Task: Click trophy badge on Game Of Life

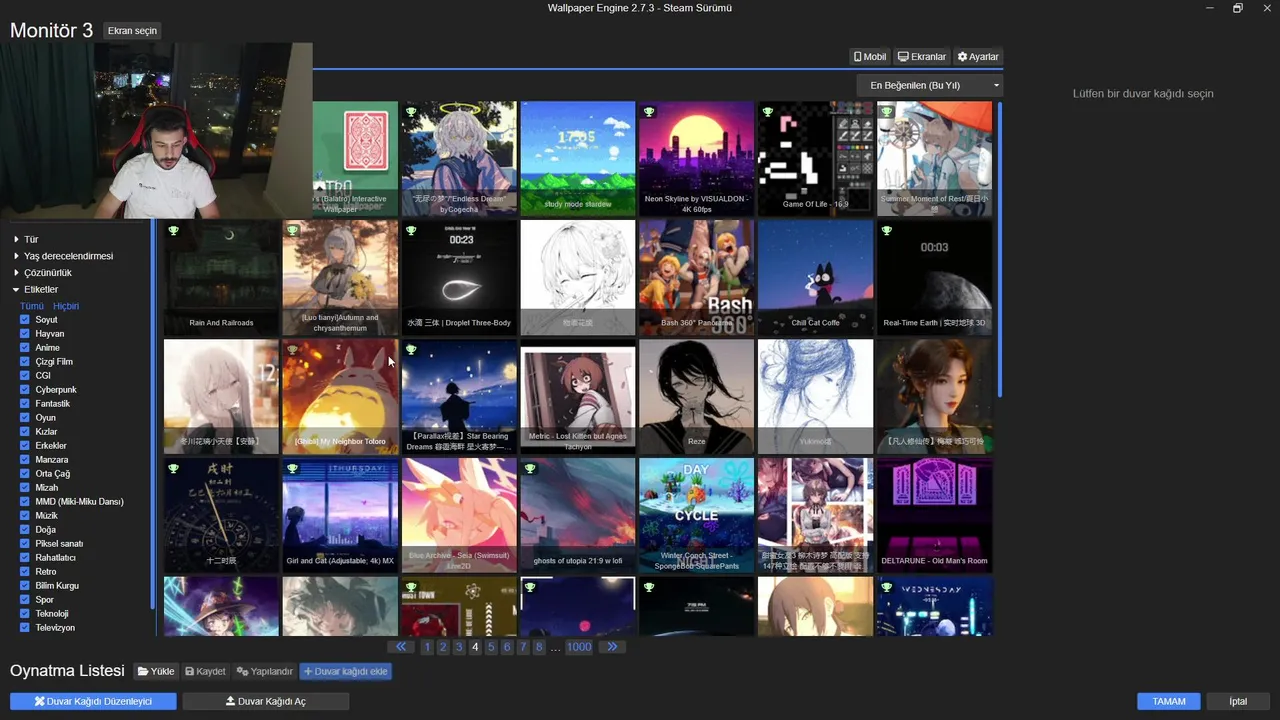Action: [x=767, y=112]
